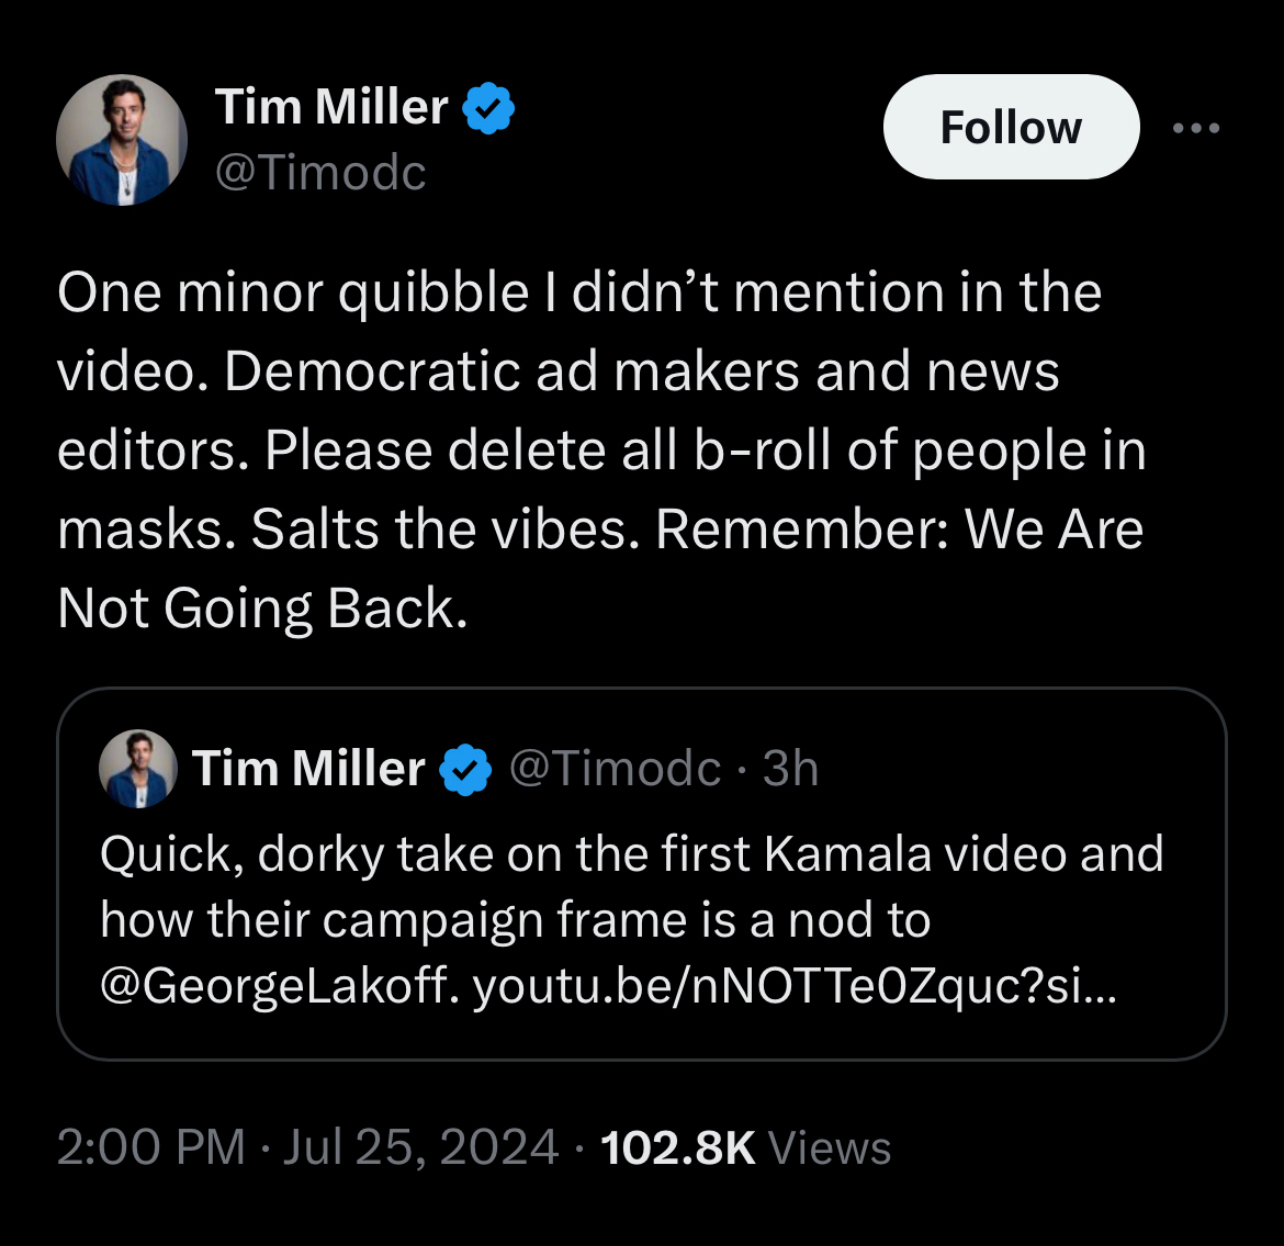
Task: Click the @Timodc handle under the main name
Action: click(321, 172)
